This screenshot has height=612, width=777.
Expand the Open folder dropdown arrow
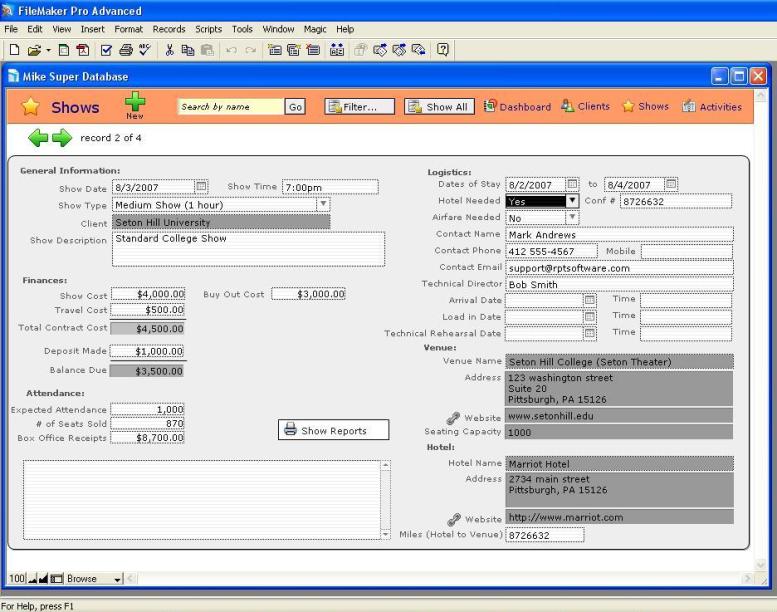pos(48,50)
